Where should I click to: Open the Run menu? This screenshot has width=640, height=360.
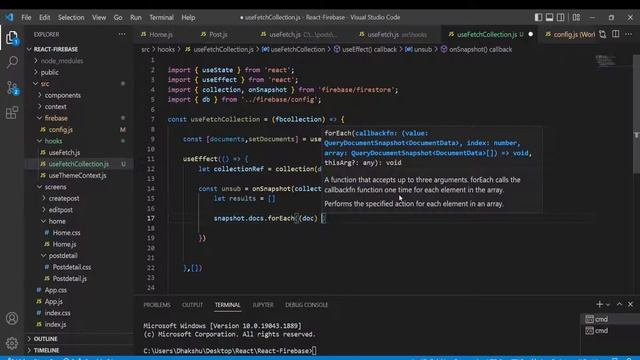(136, 18)
